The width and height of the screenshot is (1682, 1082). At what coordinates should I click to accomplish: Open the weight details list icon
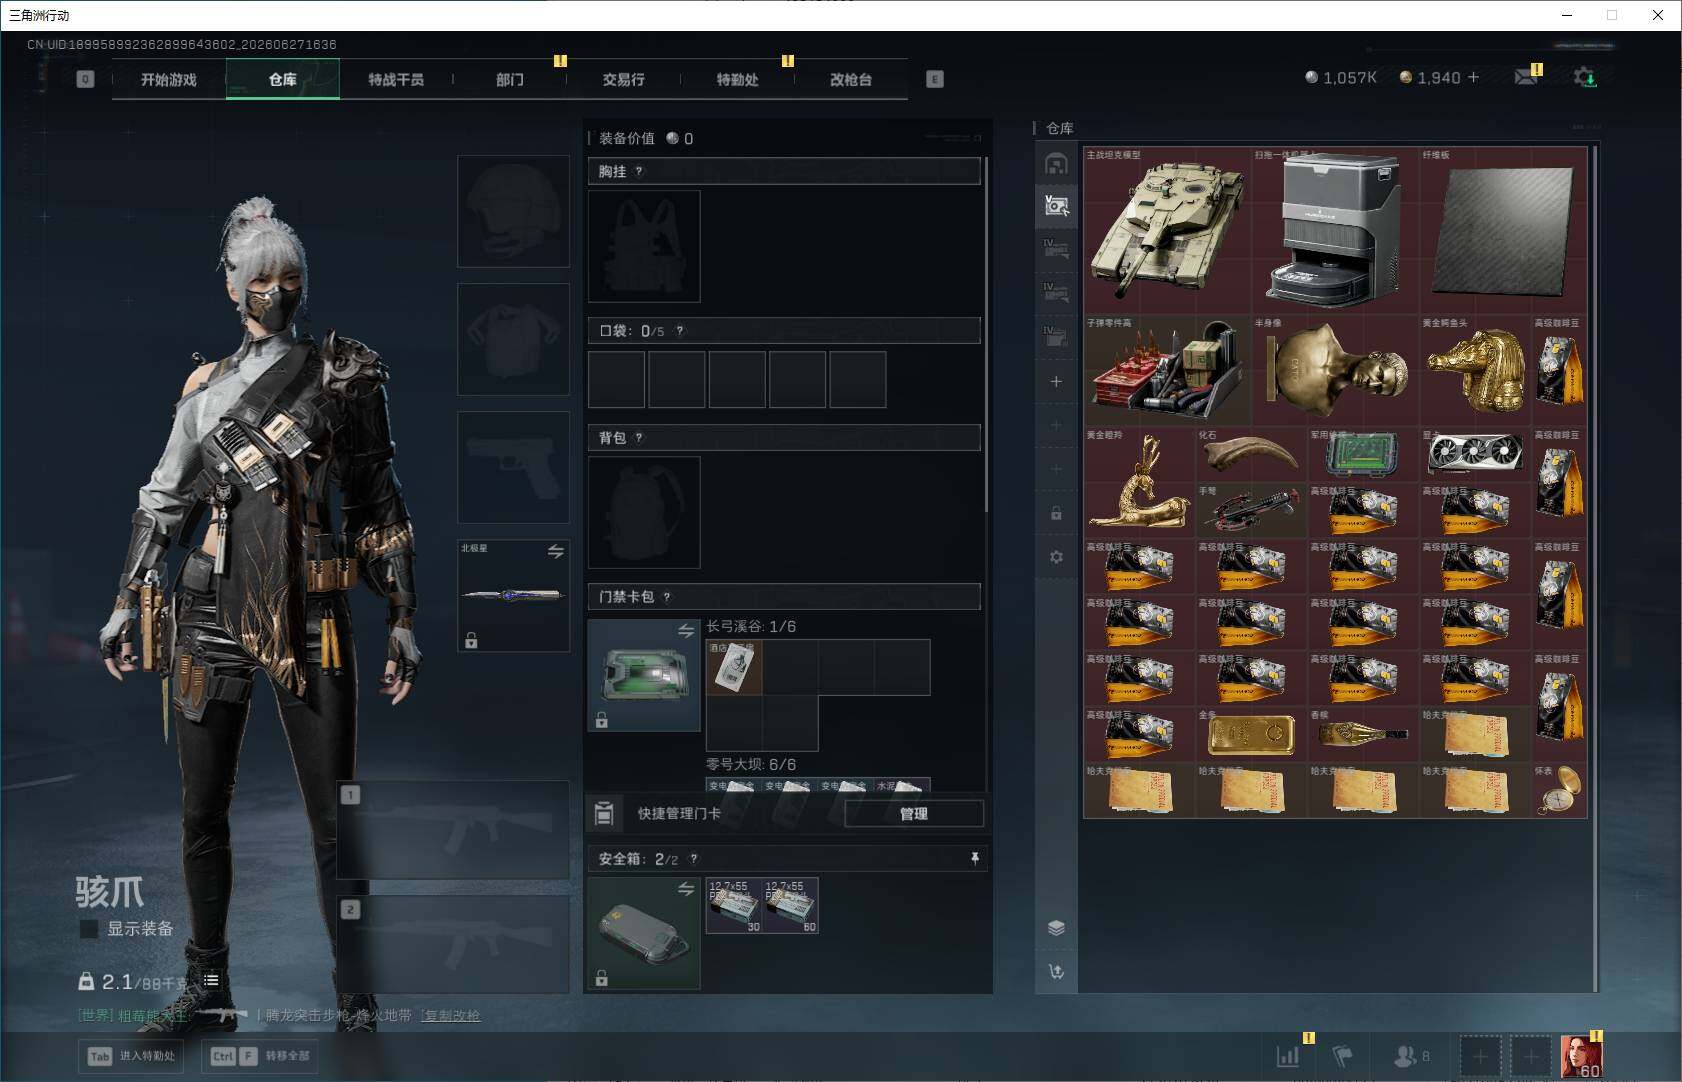(x=211, y=980)
